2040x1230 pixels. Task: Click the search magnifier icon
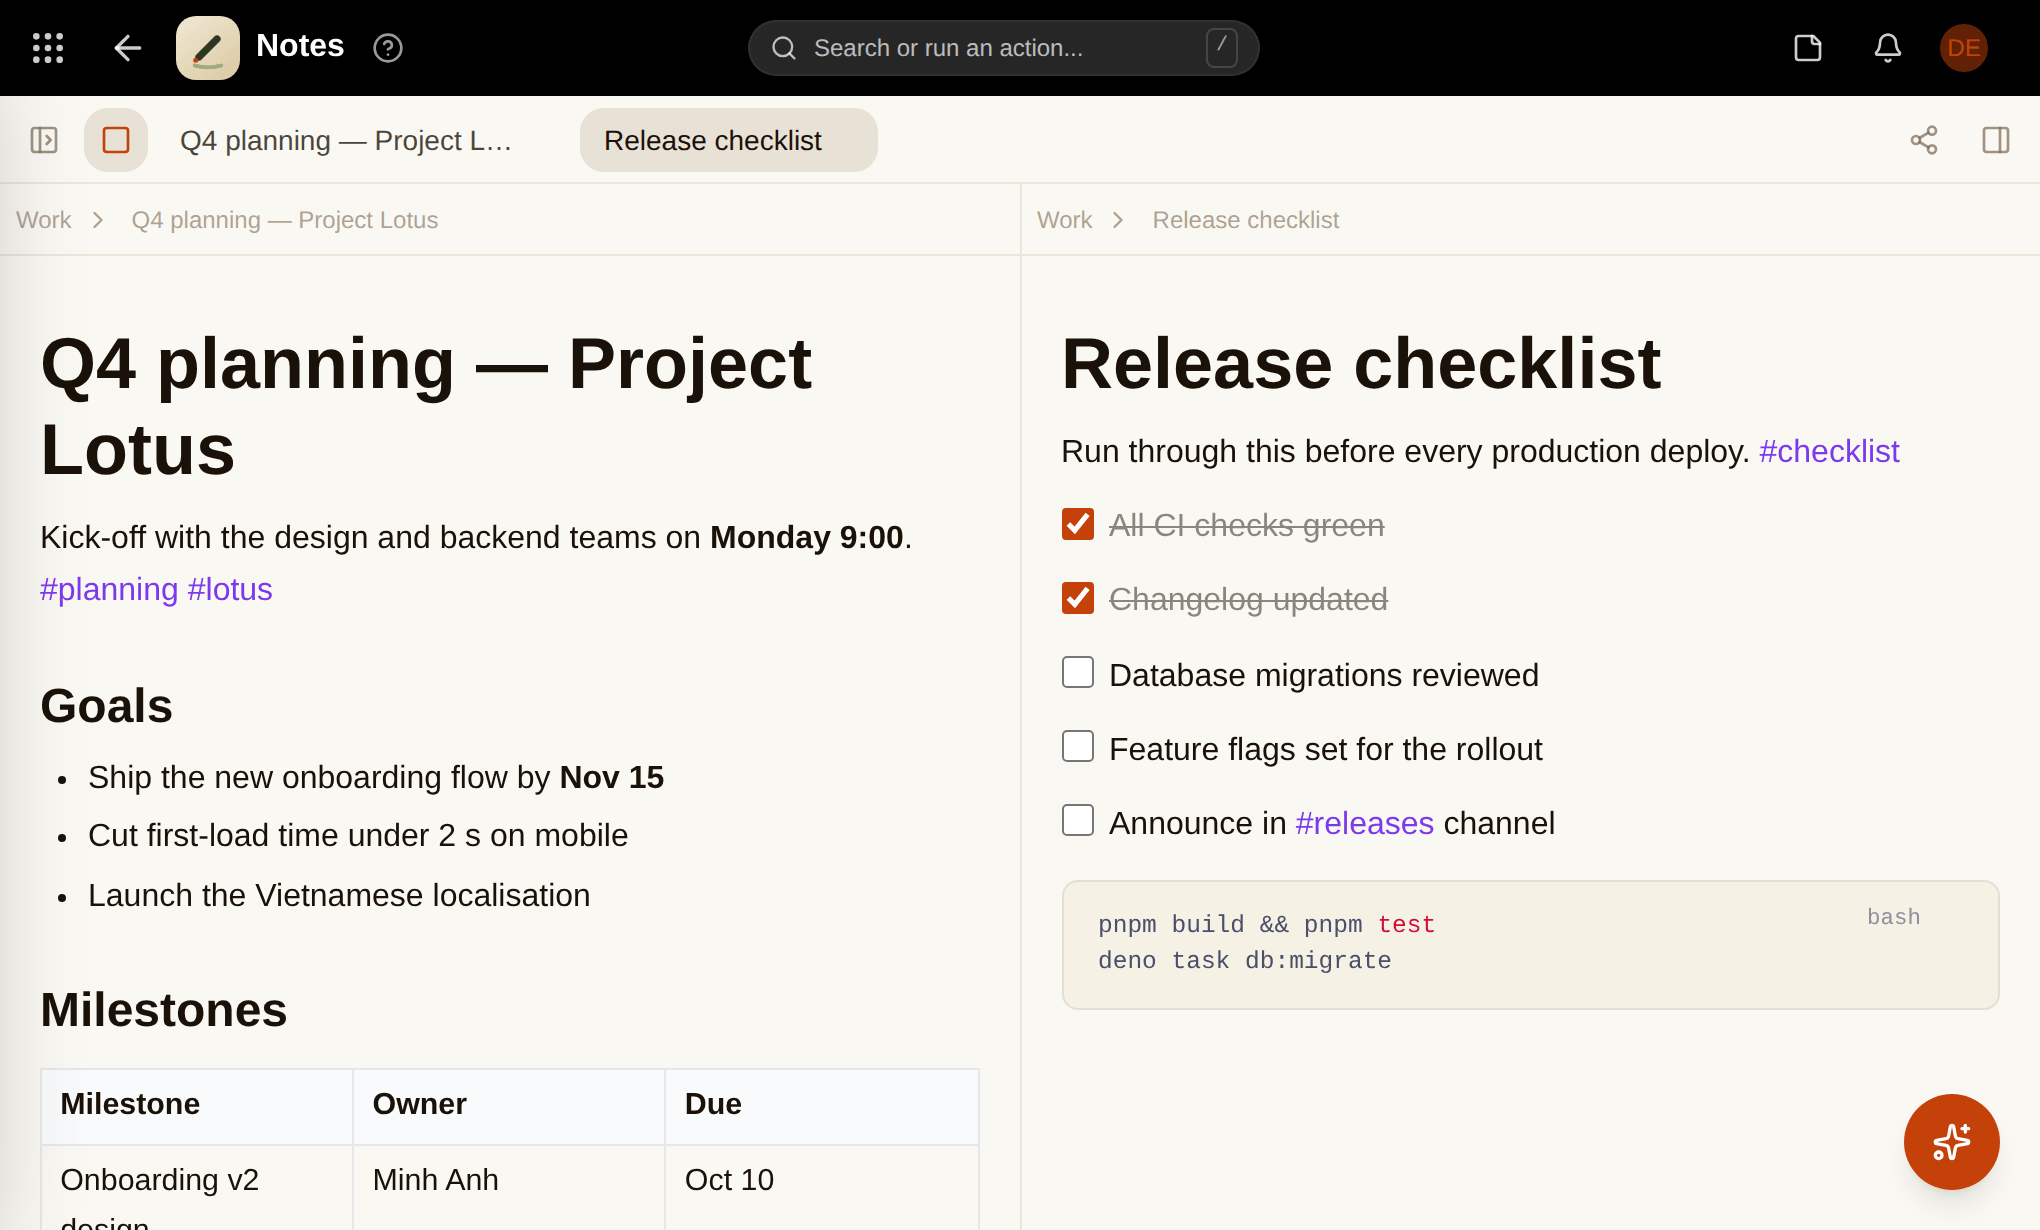pos(784,48)
